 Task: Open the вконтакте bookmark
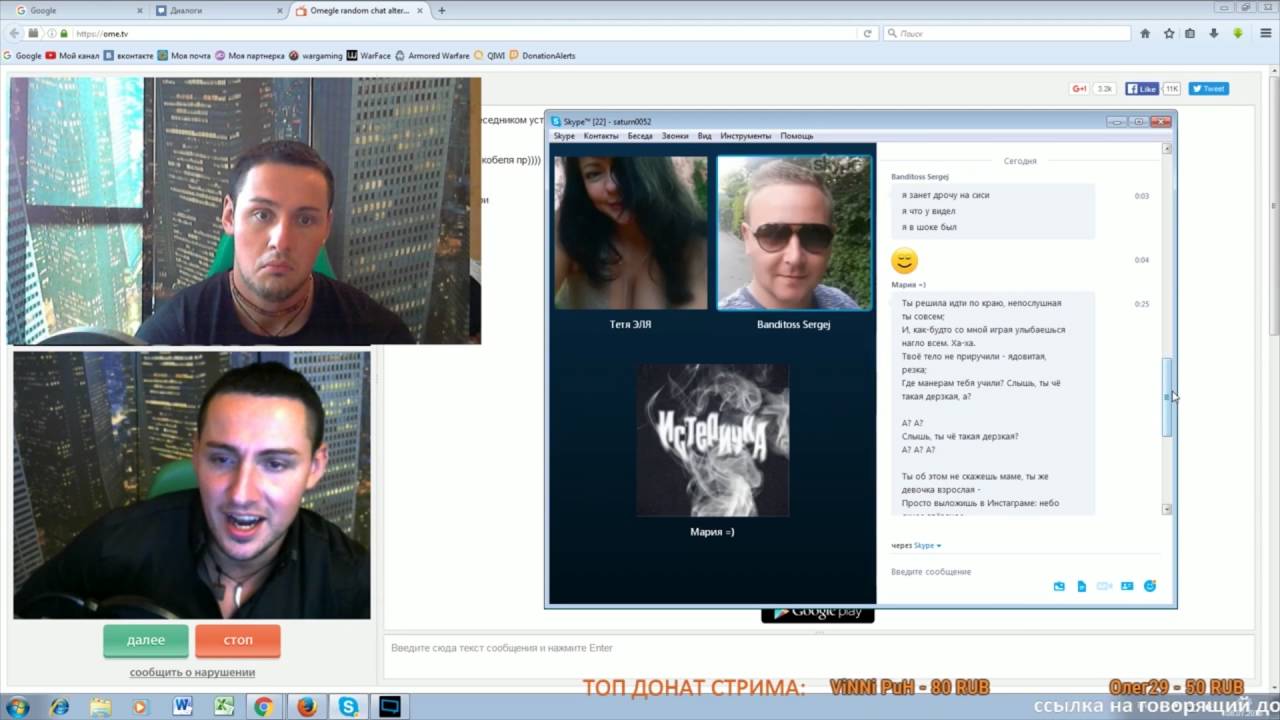(128, 56)
